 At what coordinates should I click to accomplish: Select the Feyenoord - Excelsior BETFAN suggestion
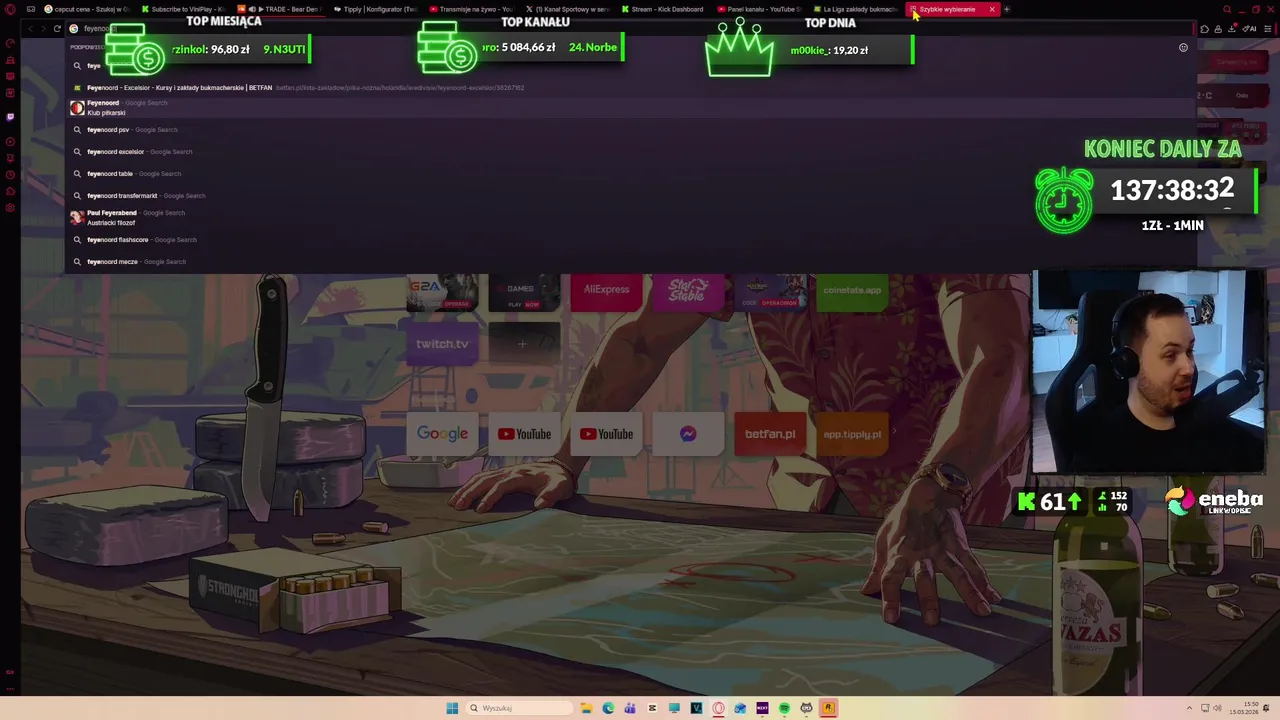click(630, 88)
